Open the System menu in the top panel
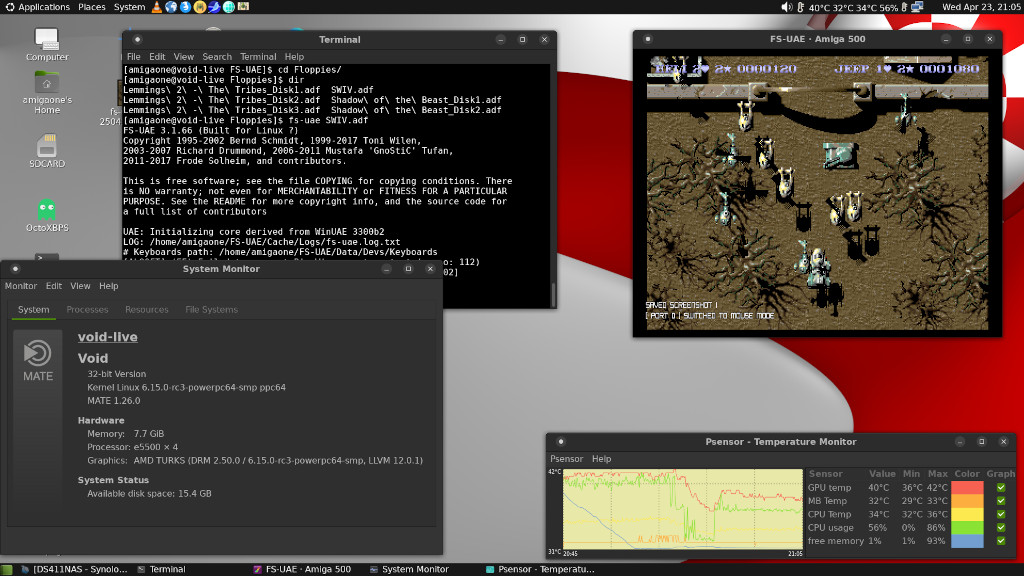The width and height of the screenshot is (1024, 576). 129,7
